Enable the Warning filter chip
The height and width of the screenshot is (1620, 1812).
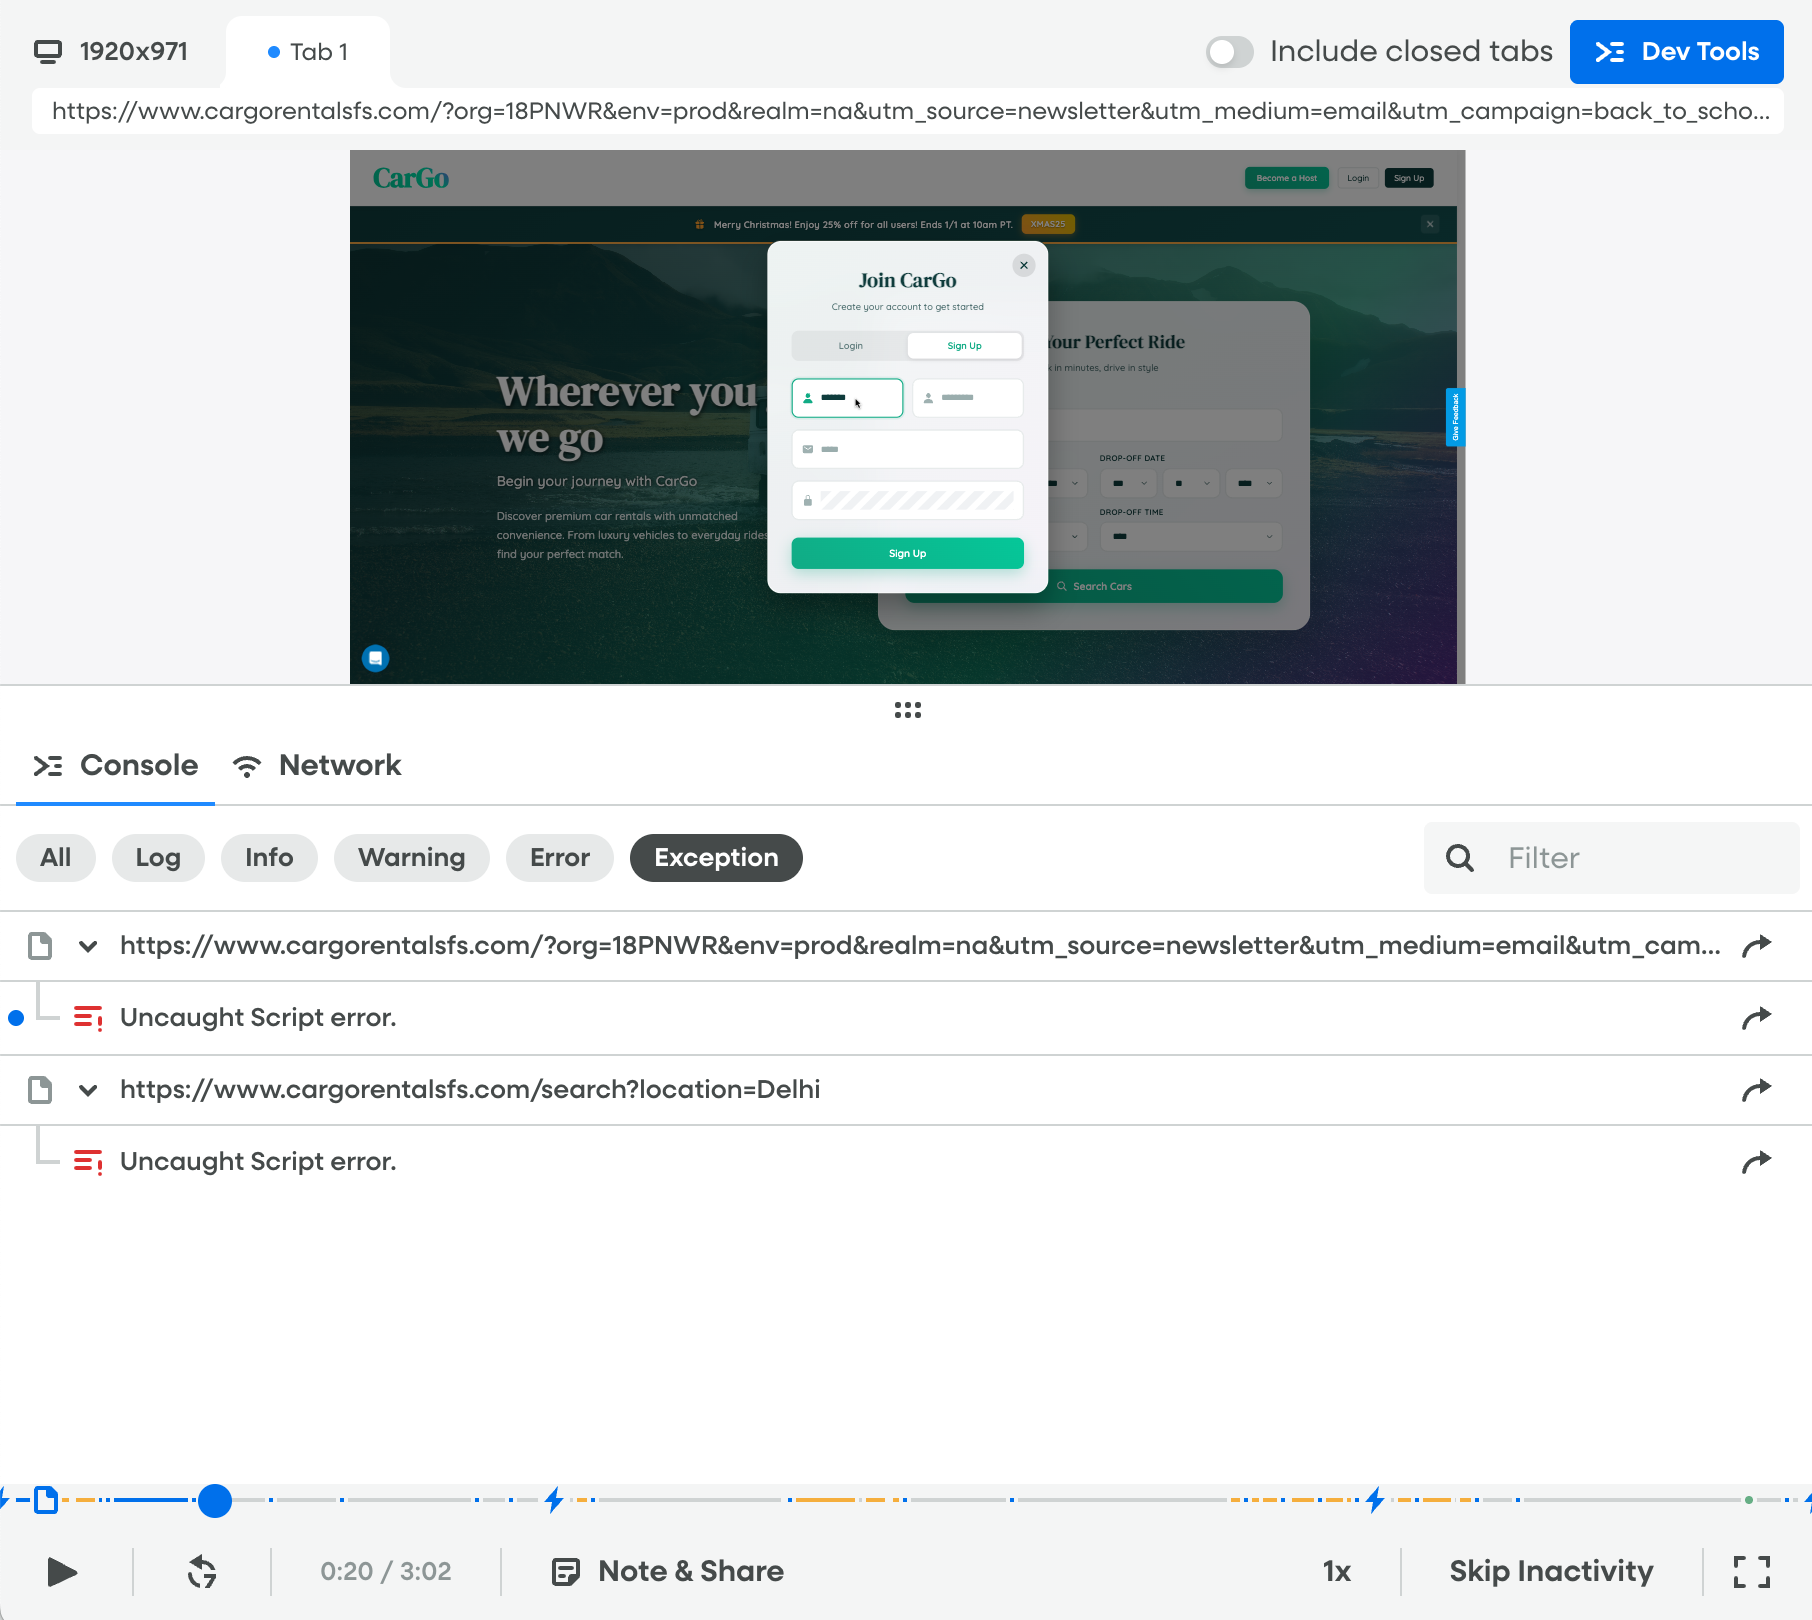(411, 858)
